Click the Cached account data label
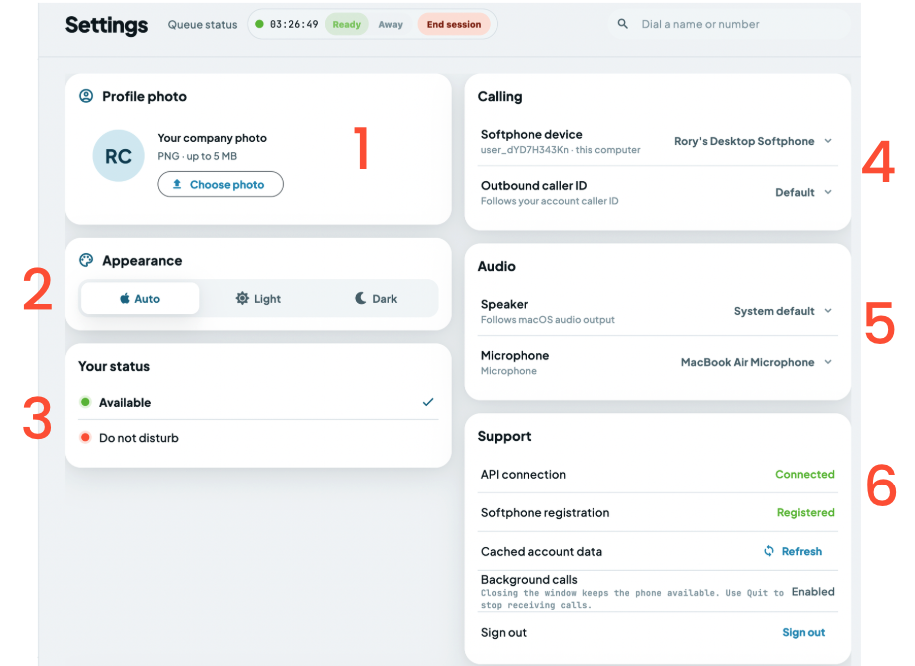This screenshot has width=915, height=666. click(541, 551)
